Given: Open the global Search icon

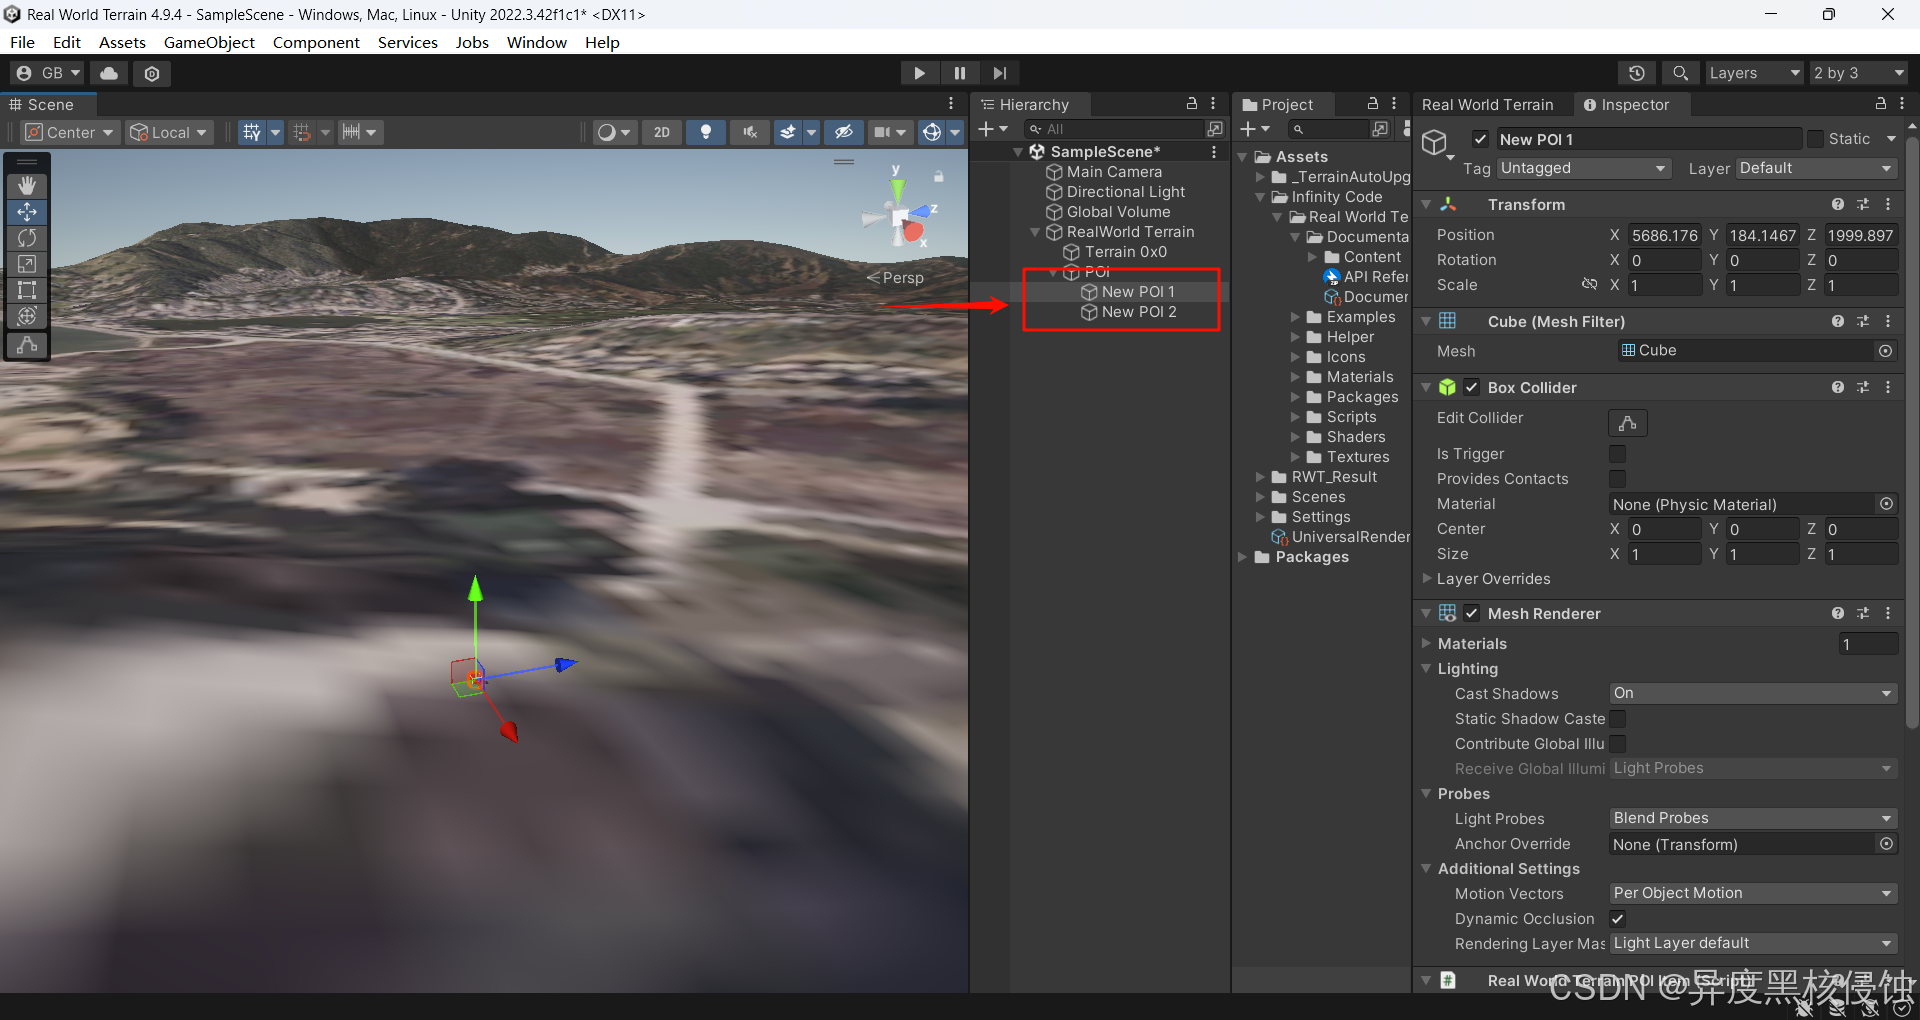Looking at the screenshot, I should point(1681,73).
